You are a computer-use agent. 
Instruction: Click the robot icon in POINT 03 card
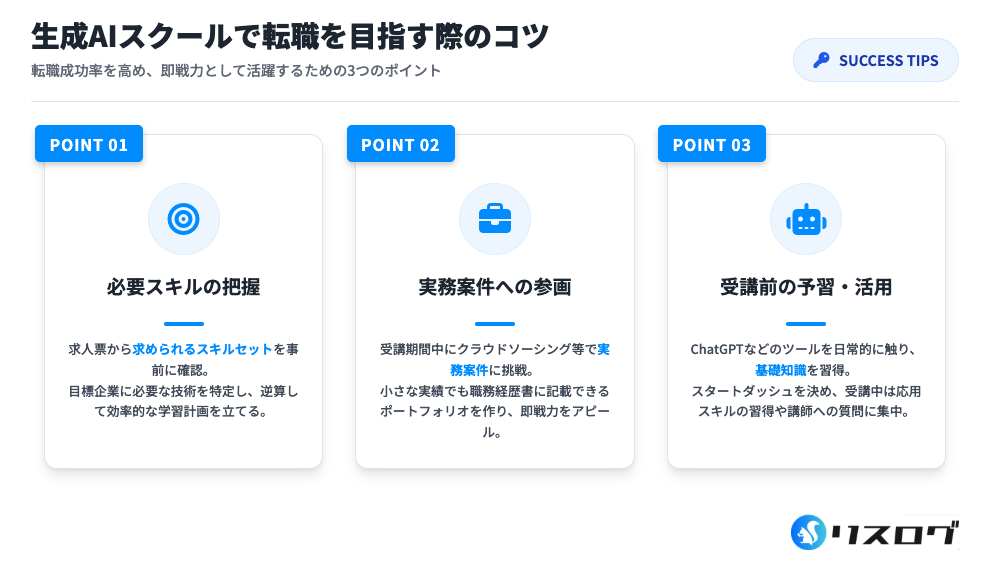click(806, 219)
